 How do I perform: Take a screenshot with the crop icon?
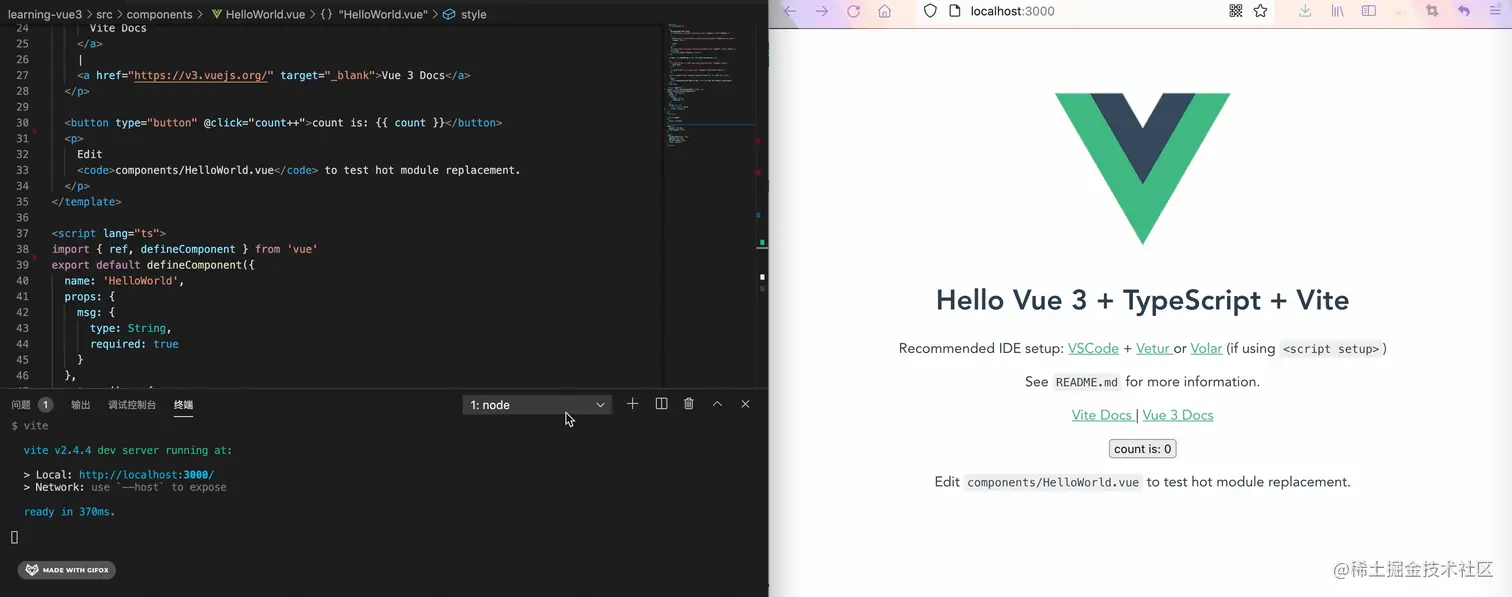(1432, 11)
